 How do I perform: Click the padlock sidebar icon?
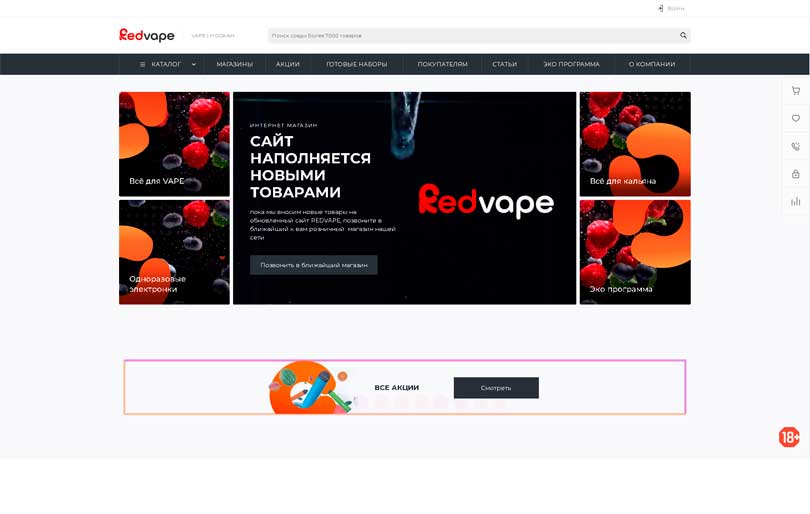tap(796, 174)
